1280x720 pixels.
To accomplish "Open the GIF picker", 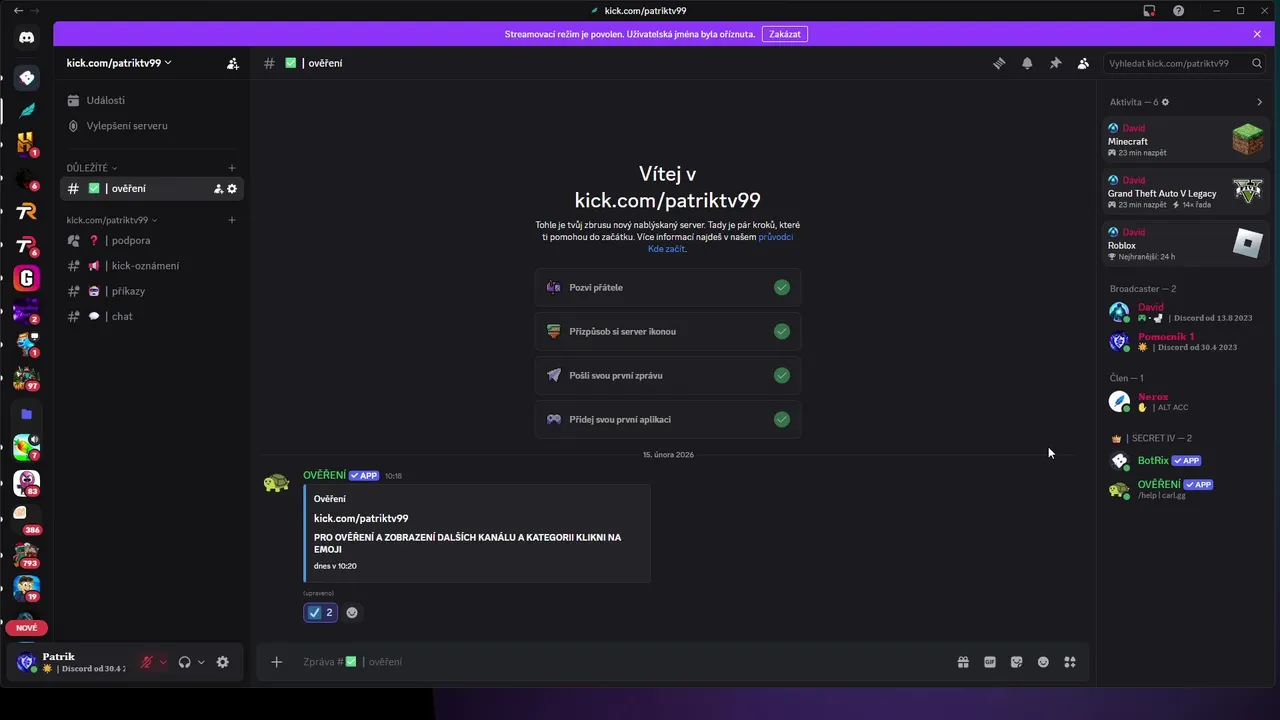I will (x=990, y=662).
